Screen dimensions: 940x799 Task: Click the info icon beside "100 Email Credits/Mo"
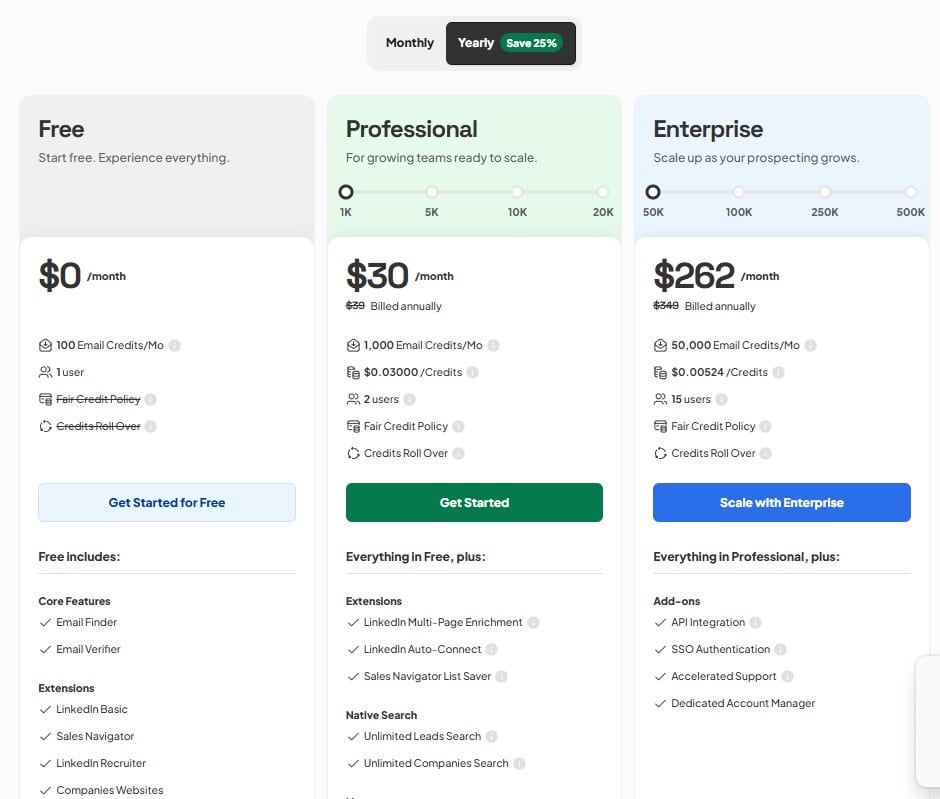click(174, 345)
